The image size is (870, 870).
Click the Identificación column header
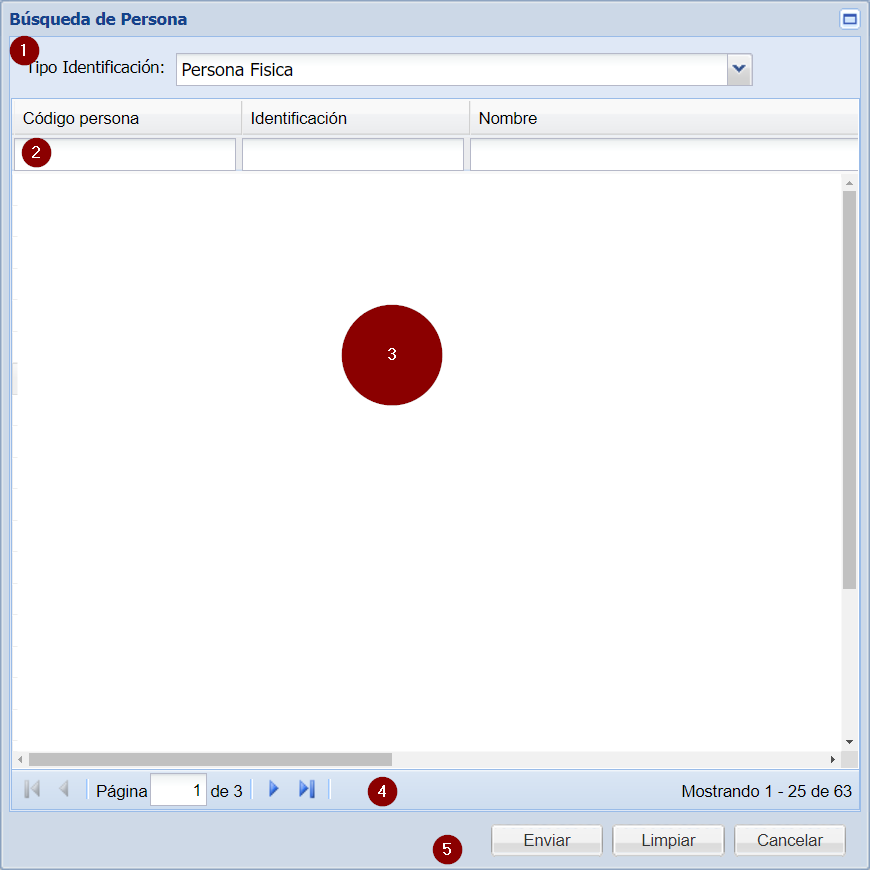[x=355, y=118]
